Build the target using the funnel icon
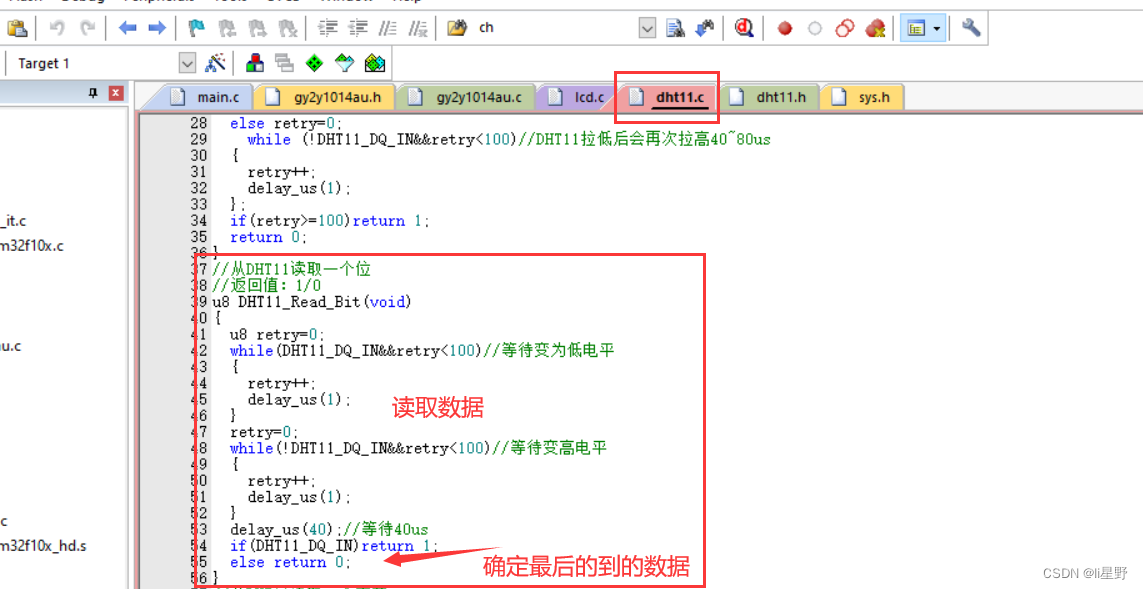1143x589 pixels. tap(343, 62)
